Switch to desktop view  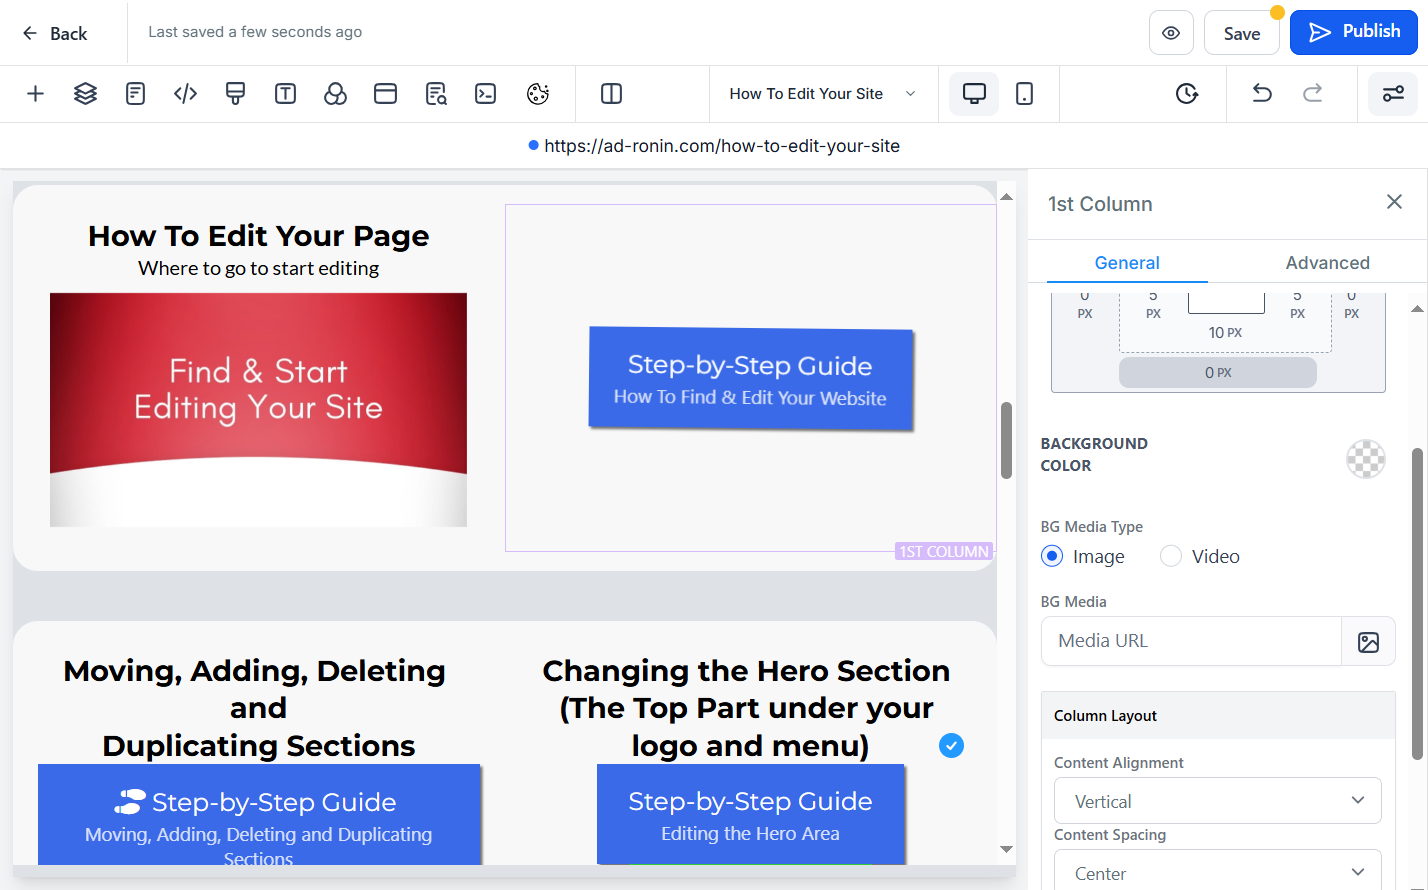click(x=974, y=94)
